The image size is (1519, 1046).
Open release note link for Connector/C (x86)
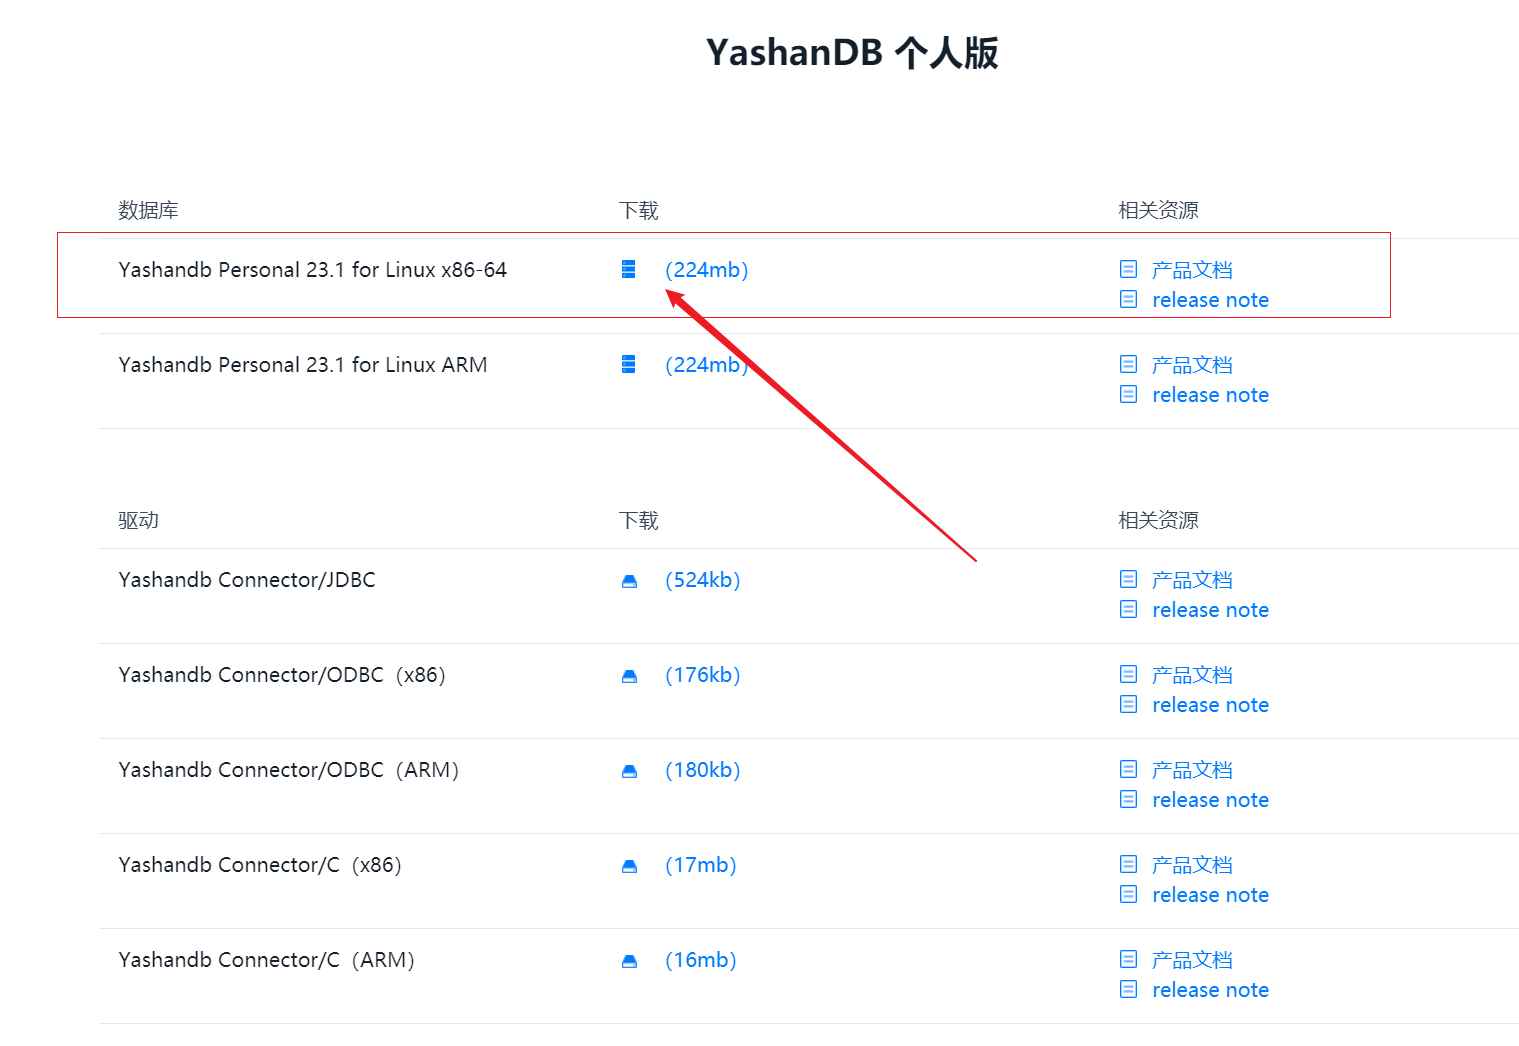pyautogui.click(x=1210, y=895)
